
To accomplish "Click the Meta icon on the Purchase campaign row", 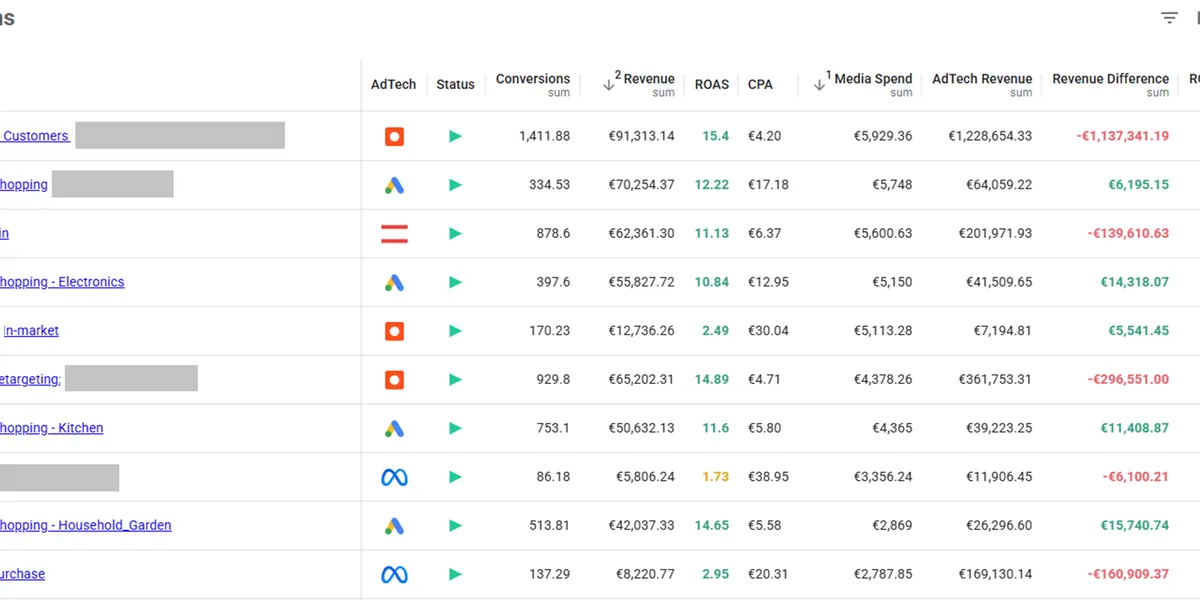I will [393, 573].
